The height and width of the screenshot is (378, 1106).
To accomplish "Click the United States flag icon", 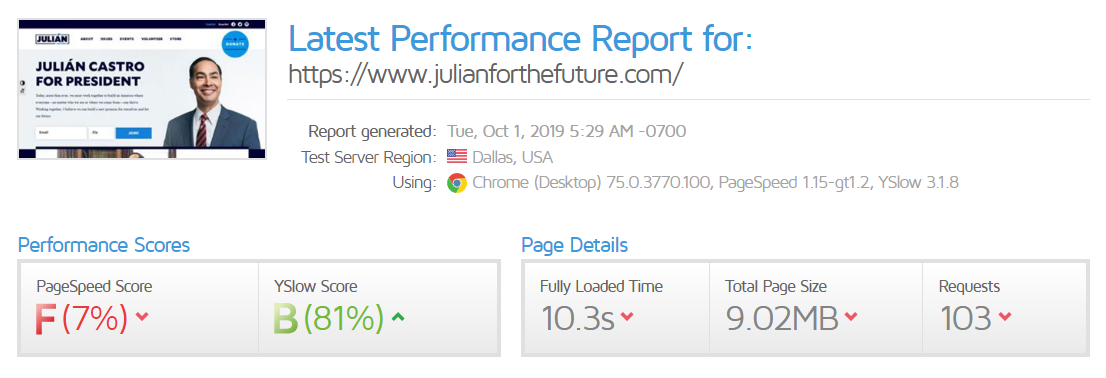I will [457, 157].
